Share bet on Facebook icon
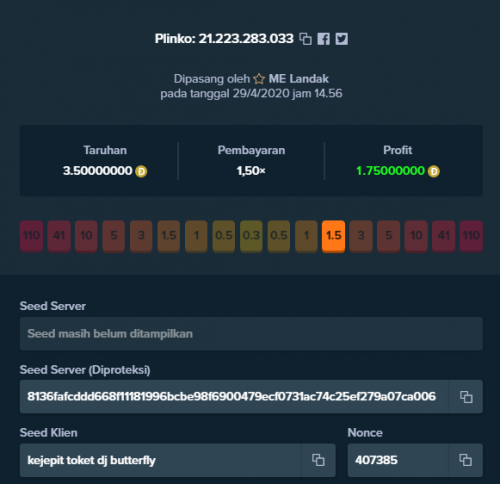500x484 pixels. click(323, 39)
